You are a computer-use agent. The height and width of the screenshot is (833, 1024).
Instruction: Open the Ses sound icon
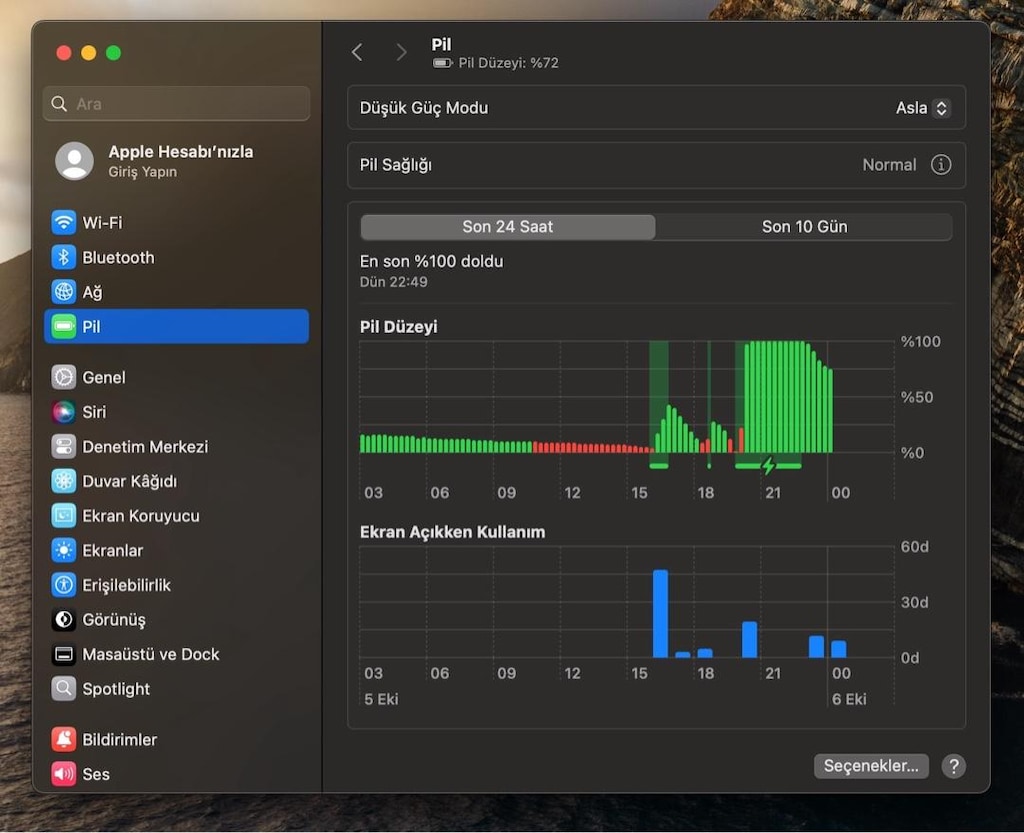pos(63,774)
